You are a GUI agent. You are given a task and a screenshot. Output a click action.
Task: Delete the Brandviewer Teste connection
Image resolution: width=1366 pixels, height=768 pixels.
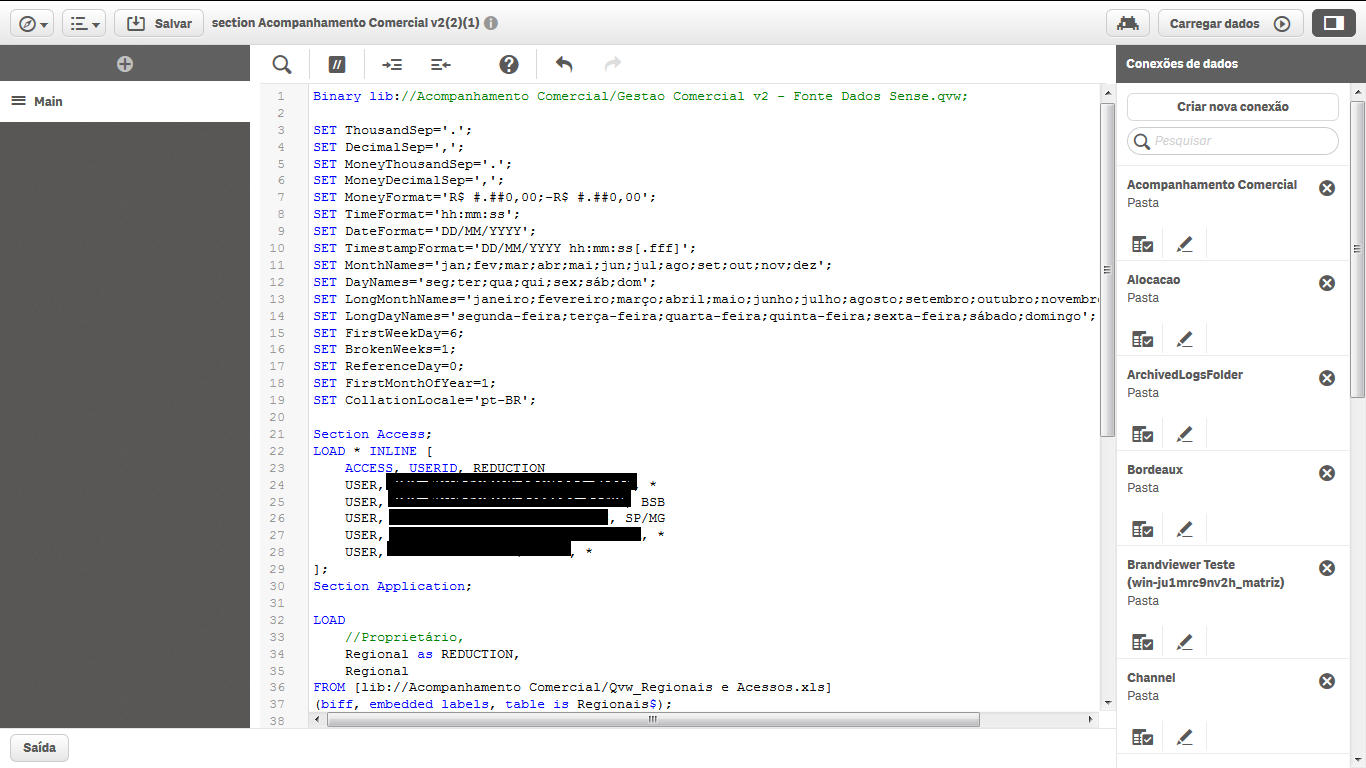[x=1327, y=568]
